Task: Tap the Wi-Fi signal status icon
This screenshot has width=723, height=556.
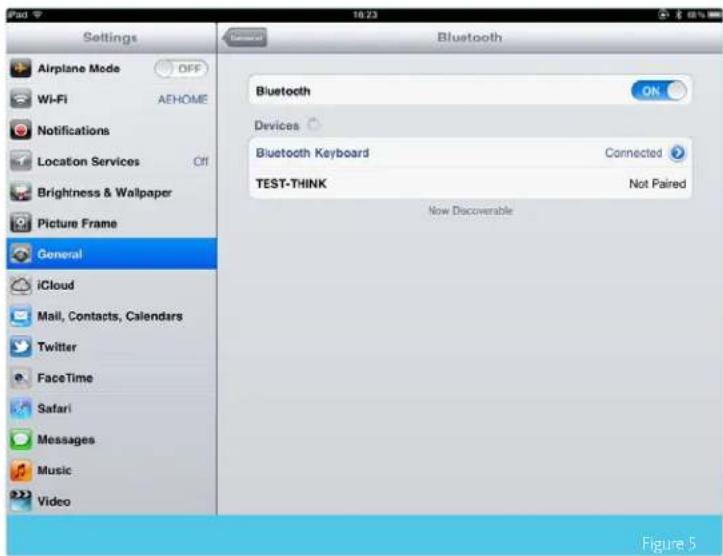Action: pyautogui.click(x=37, y=15)
